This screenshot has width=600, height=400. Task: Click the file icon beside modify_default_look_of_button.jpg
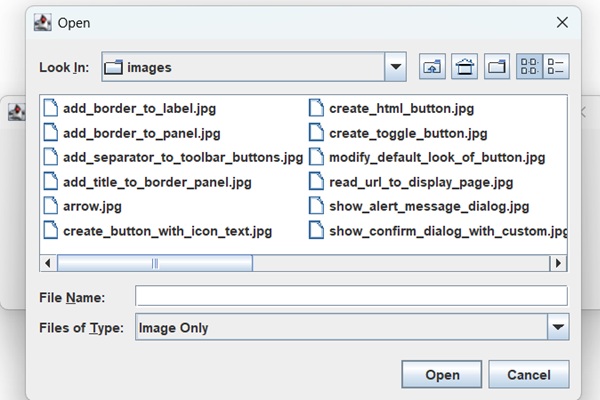316,157
